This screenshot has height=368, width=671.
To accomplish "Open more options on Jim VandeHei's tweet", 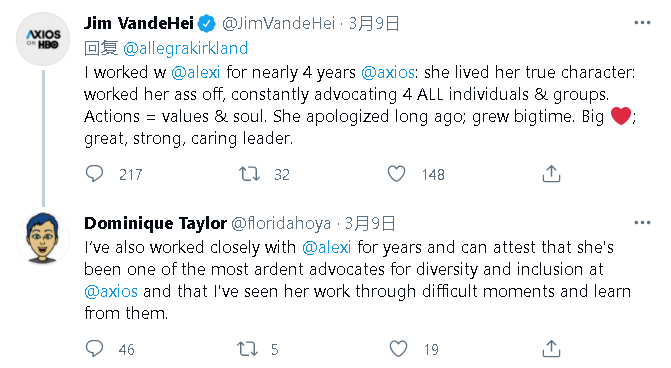I will click(x=642, y=23).
